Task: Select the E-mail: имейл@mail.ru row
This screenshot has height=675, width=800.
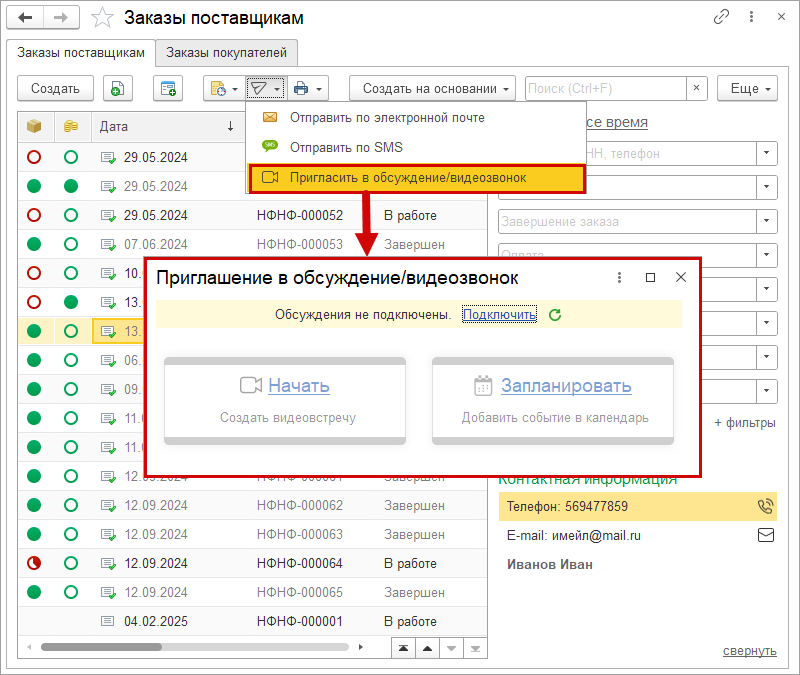Action: [x=638, y=535]
